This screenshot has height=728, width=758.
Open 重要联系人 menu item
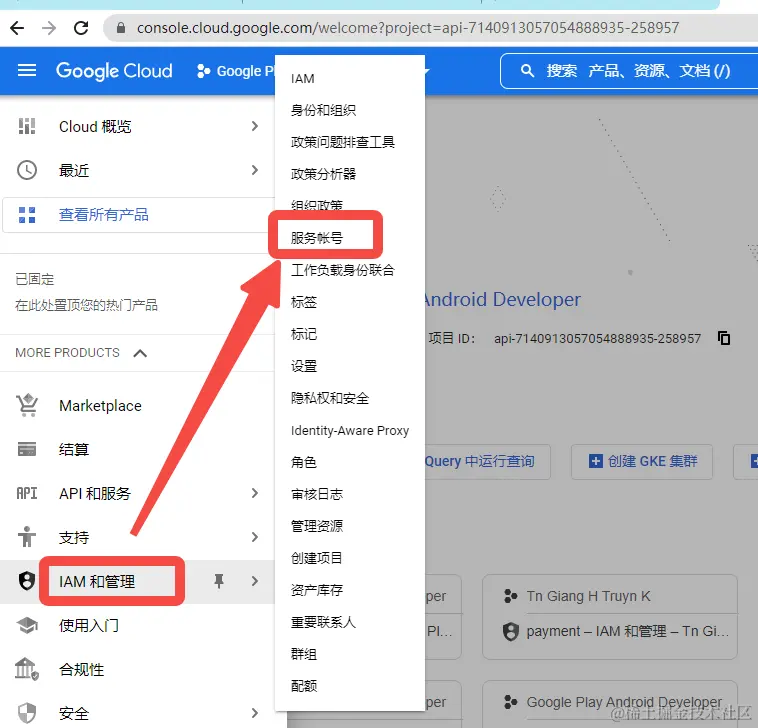323,622
